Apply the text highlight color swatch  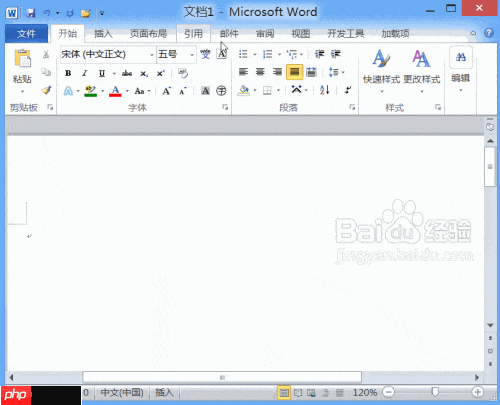pos(90,91)
